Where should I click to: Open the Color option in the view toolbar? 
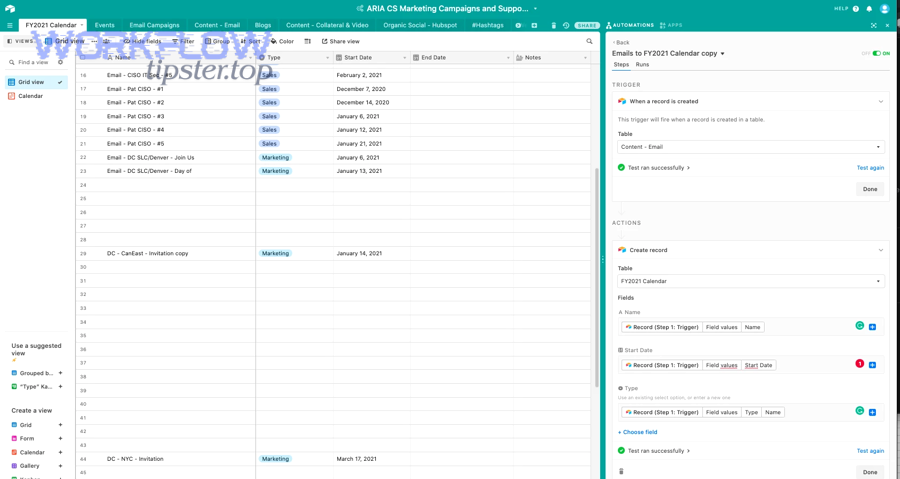tap(281, 41)
